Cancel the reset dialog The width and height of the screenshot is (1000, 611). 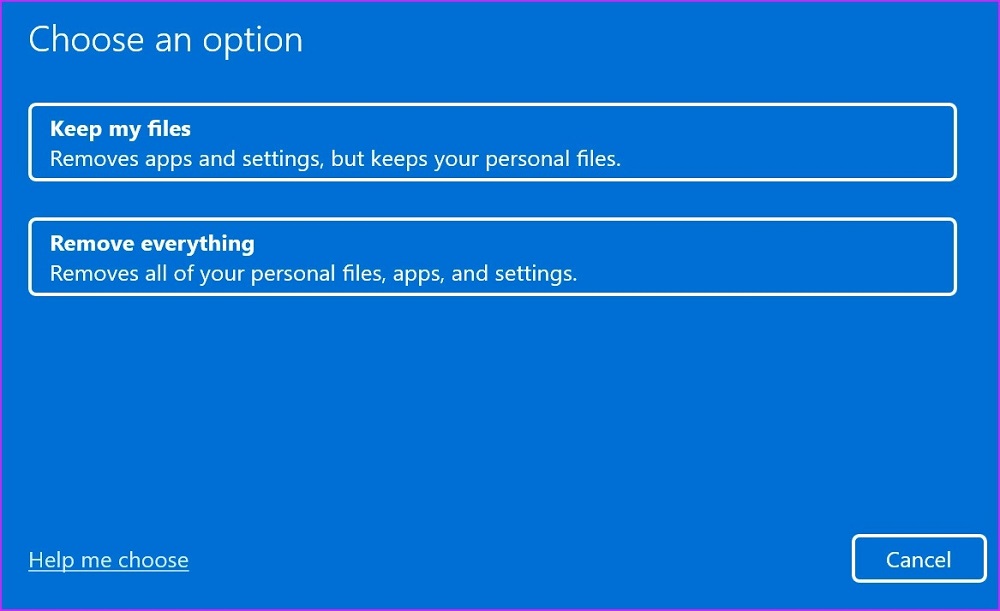click(919, 559)
